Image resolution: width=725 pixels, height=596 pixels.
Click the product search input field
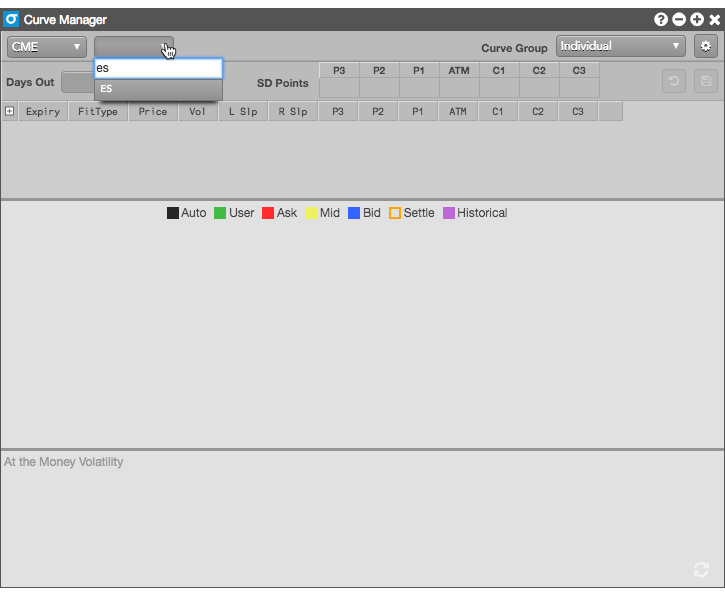pyautogui.click(x=158, y=68)
